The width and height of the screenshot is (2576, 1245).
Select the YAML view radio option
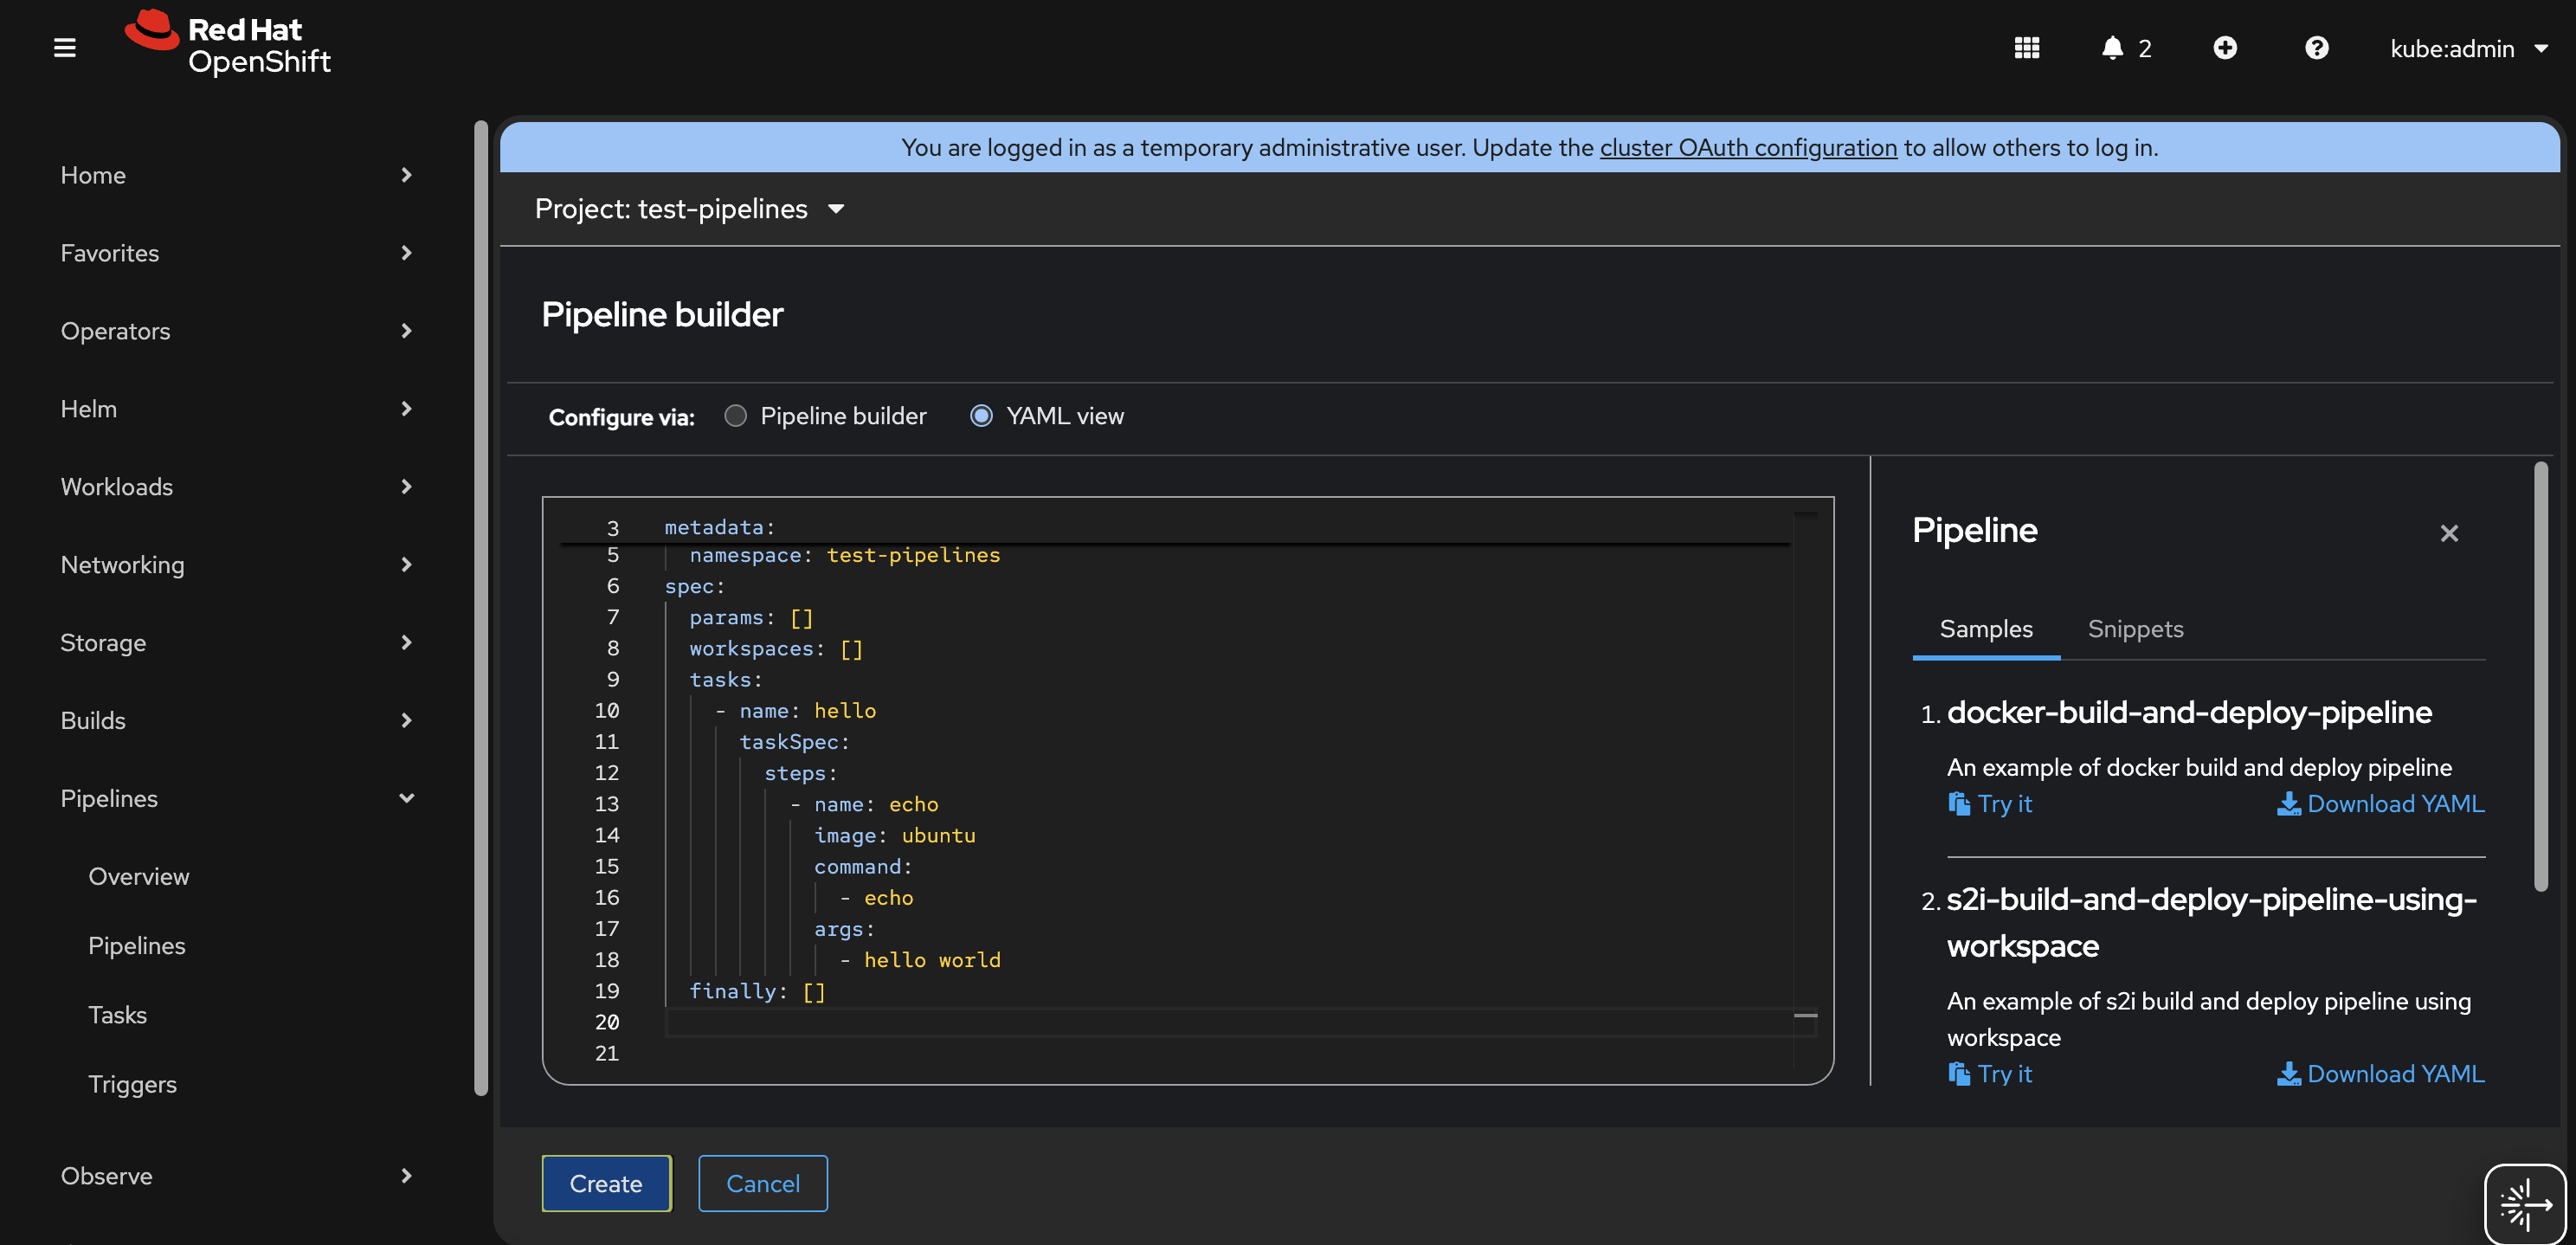981,416
